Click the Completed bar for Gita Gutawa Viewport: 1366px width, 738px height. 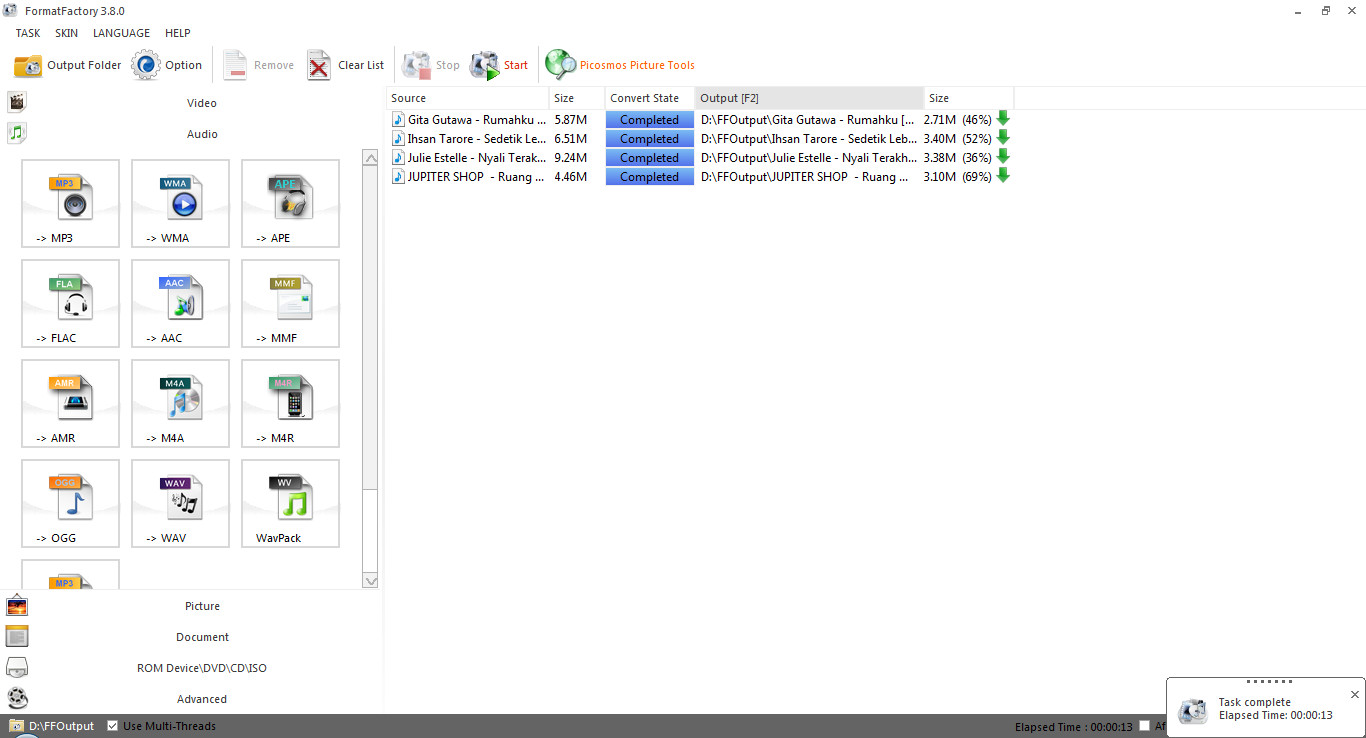[649, 119]
